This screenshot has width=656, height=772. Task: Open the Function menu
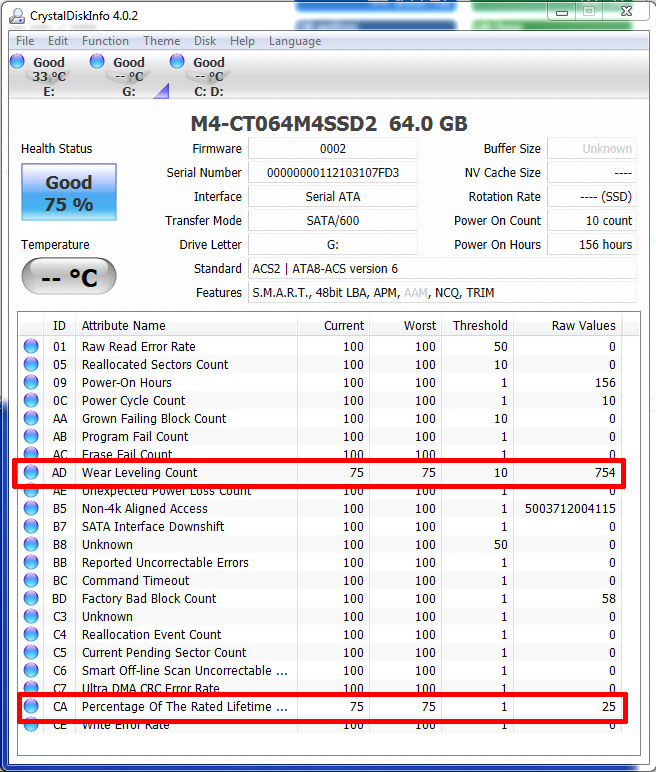105,41
